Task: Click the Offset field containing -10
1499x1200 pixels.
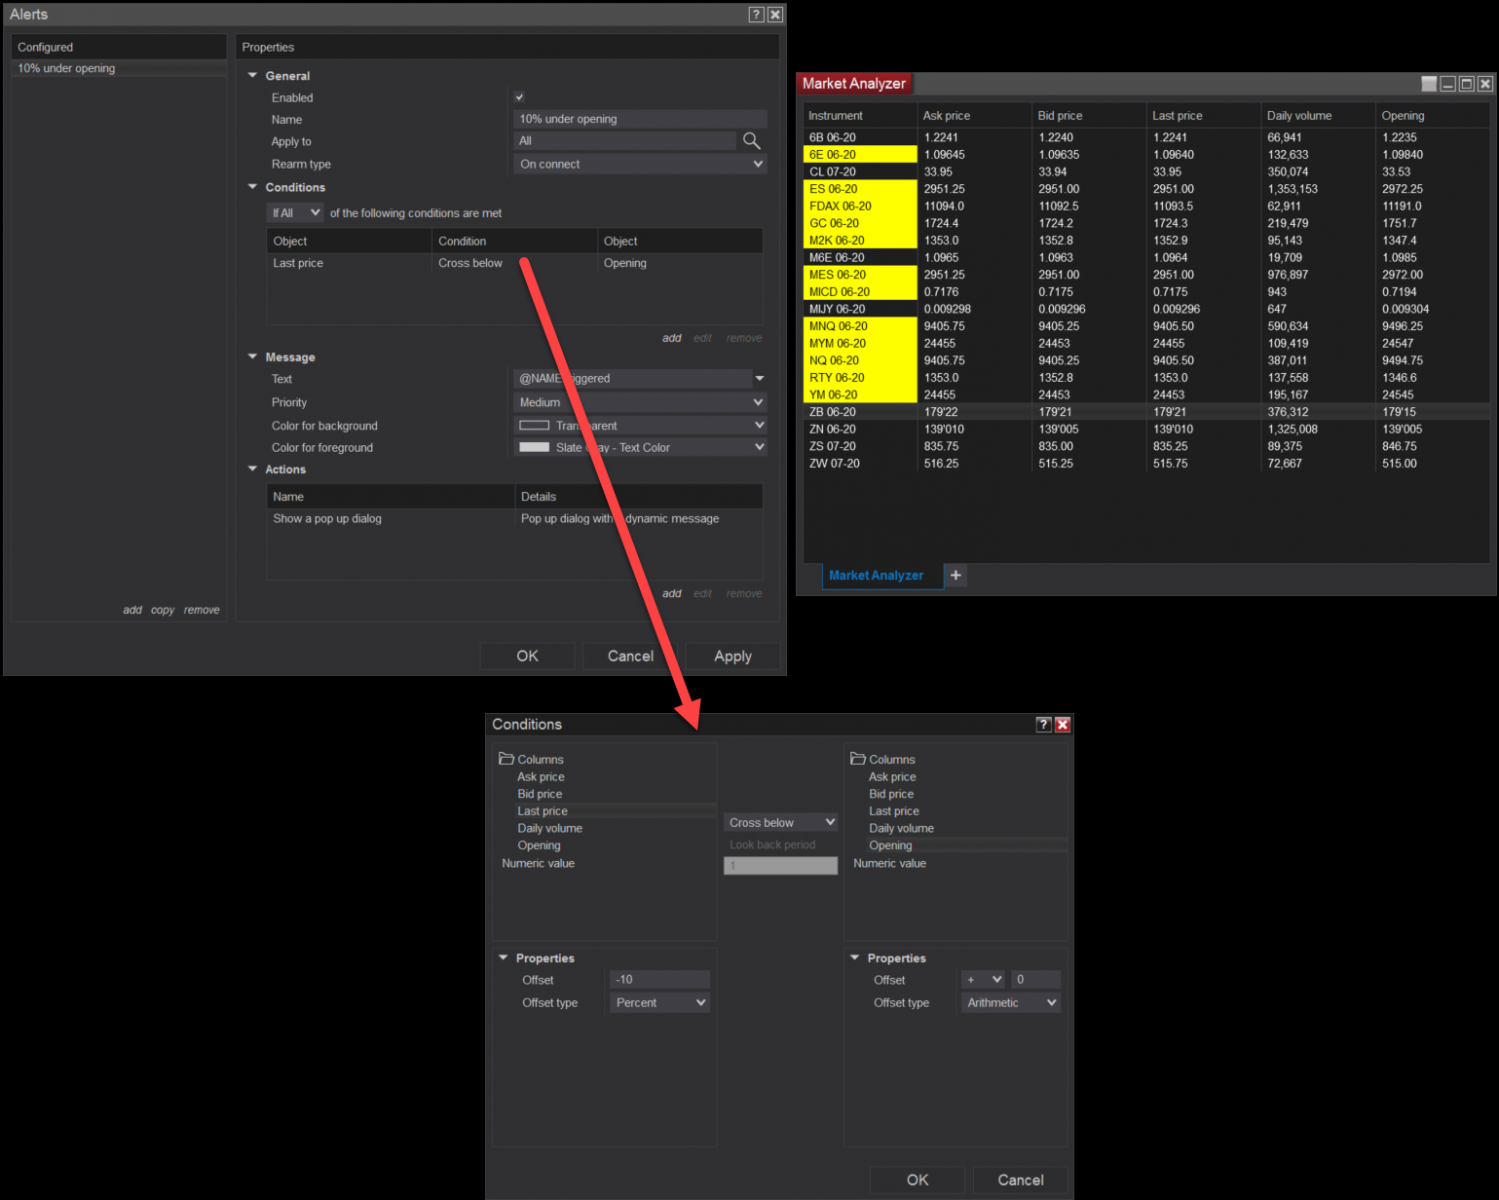Action: point(660,980)
